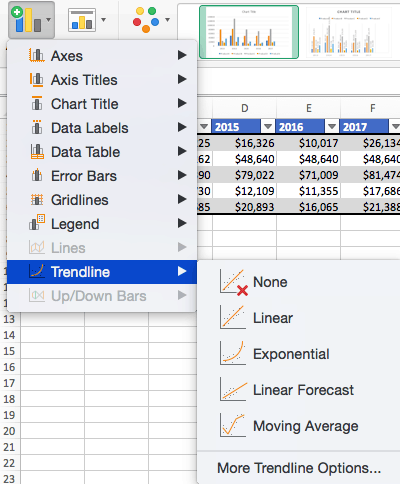This screenshot has width=400, height=484.
Task: Open the Axis Titles submenu
Action: [102, 80]
